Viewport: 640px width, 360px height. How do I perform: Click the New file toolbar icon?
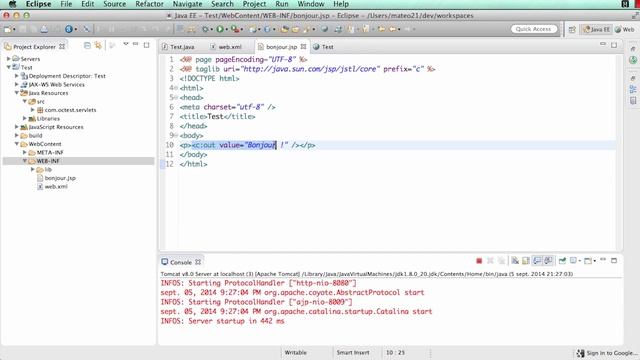pyautogui.click(x=7, y=29)
